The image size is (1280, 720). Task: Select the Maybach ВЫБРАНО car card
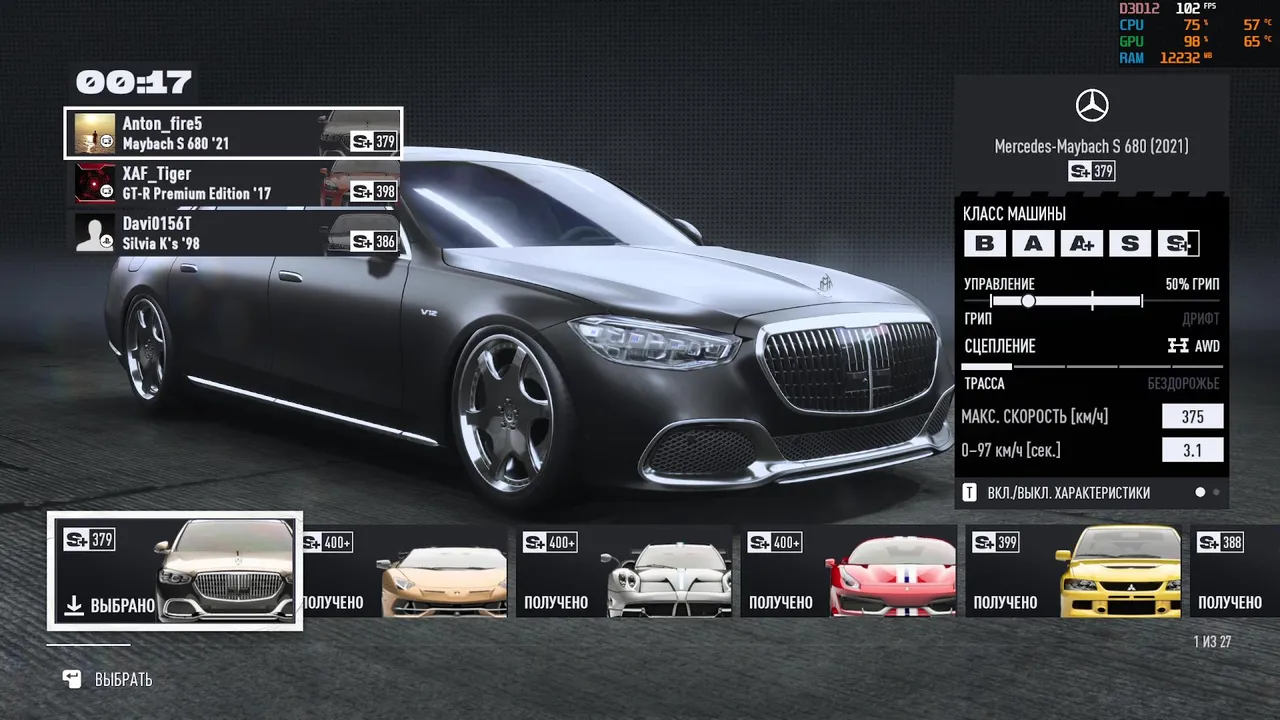tap(175, 571)
